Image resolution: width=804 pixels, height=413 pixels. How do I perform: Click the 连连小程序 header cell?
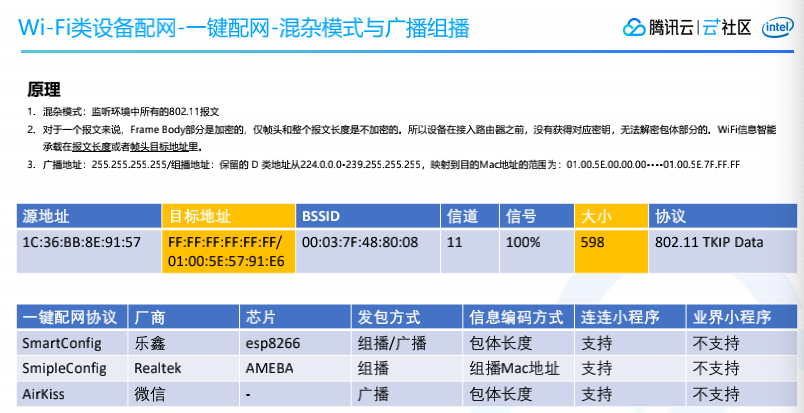630,317
